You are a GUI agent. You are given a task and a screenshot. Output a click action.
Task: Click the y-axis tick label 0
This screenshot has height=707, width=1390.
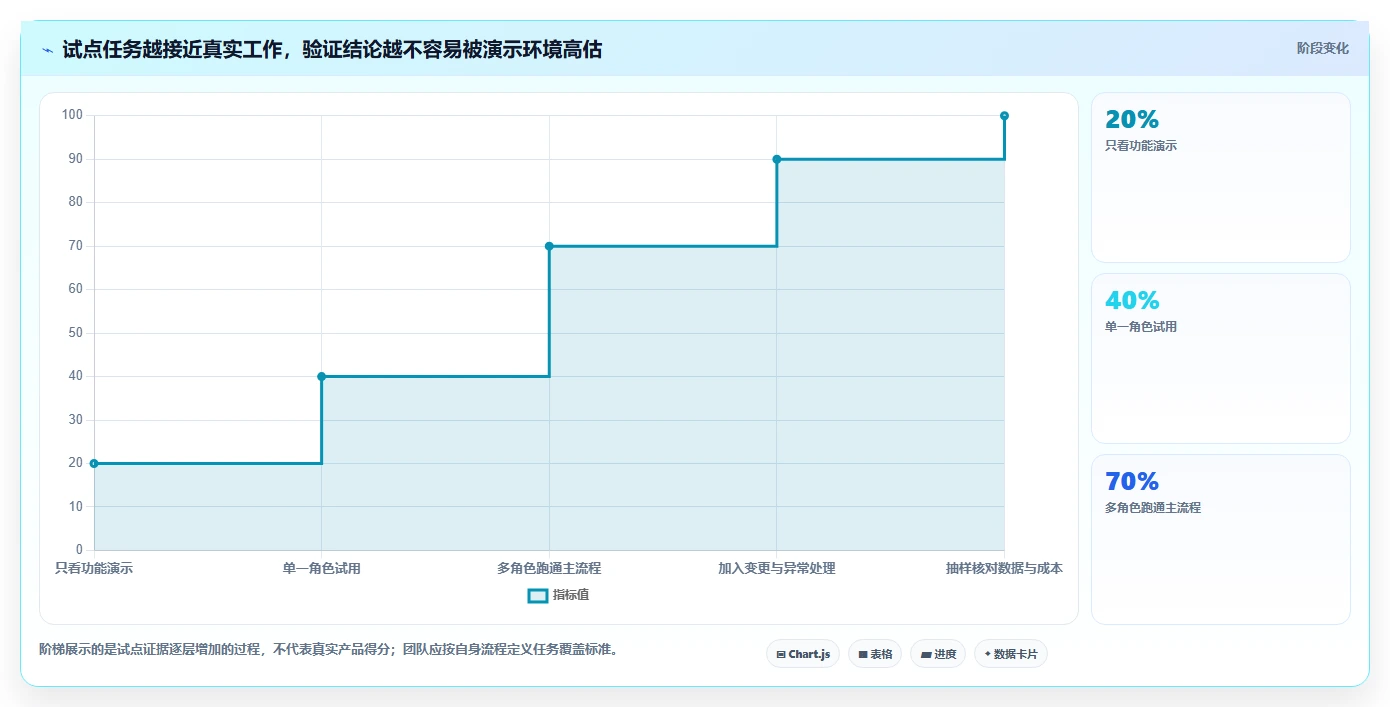pos(79,550)
